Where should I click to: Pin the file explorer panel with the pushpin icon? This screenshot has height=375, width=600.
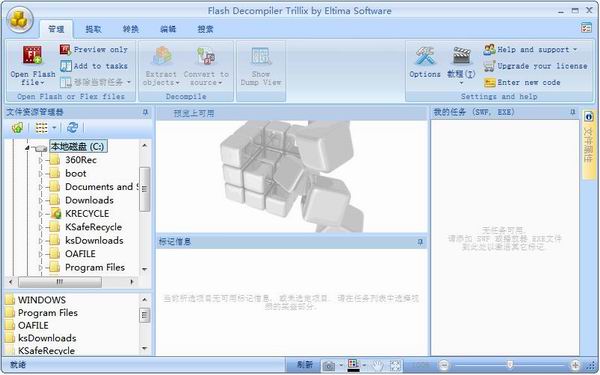click(x=145, y=112)
